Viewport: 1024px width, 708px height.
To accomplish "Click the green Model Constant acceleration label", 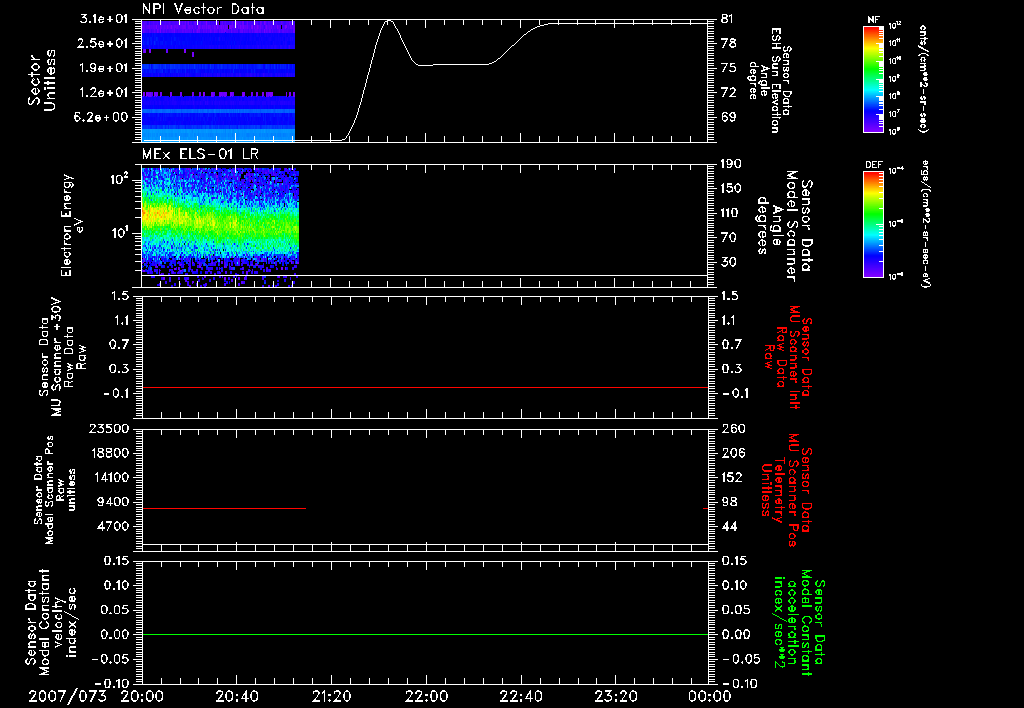I will click(x=799, y=623).
